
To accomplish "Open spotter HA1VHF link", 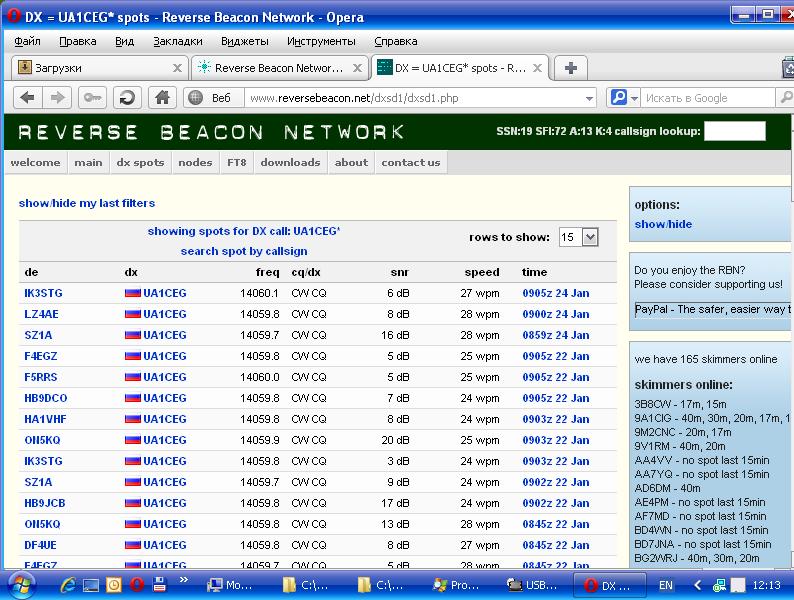I will [x=45, y=419].
